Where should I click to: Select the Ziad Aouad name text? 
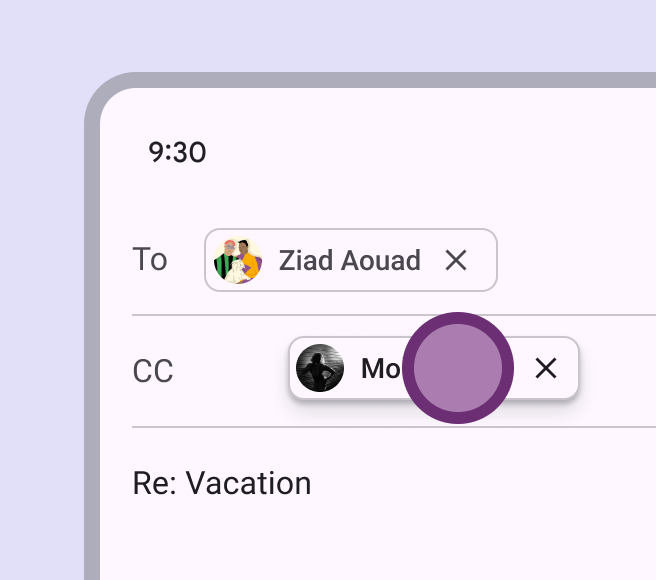coord(349,260)
